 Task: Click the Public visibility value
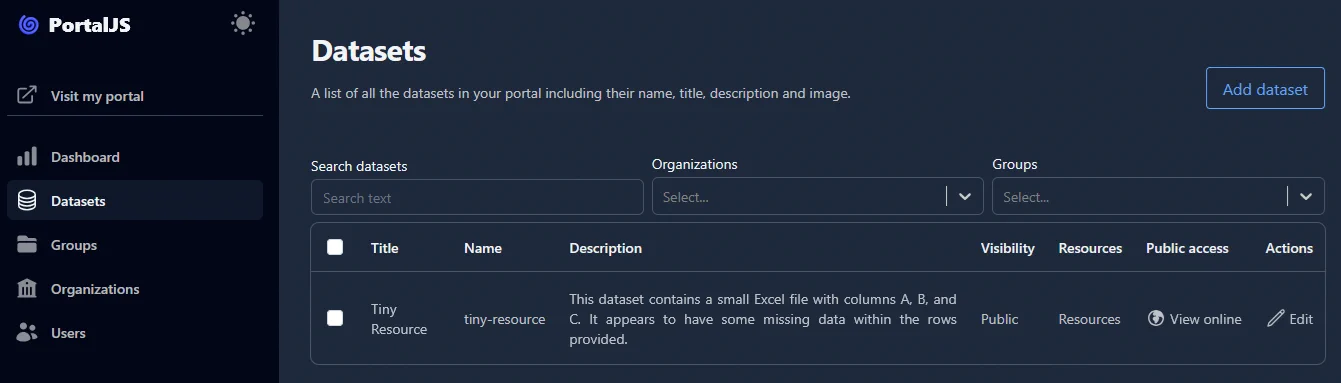pyautogui.click(x=1000, y=319)
